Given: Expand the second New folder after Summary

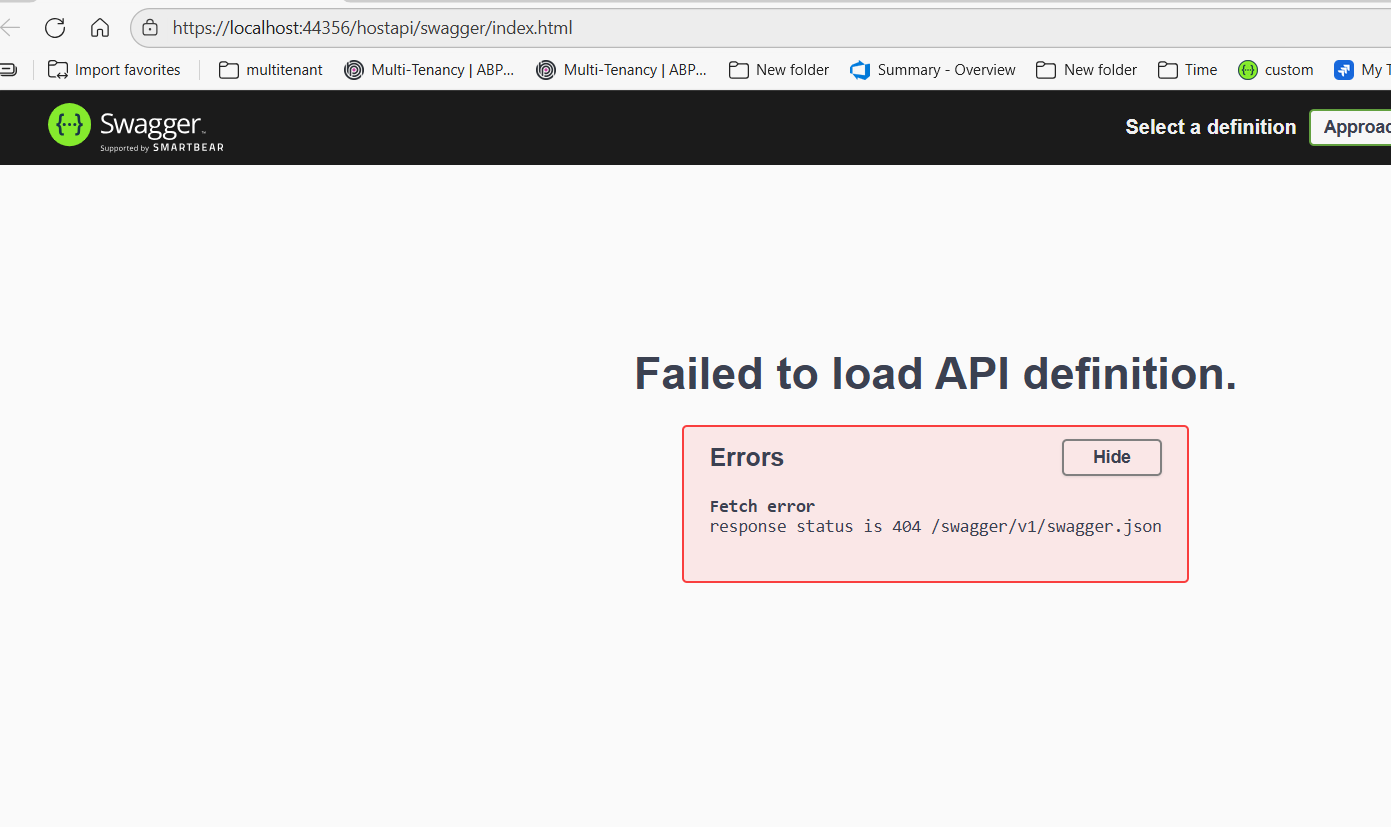Looking at the screenshot, I should [1087, 70].
